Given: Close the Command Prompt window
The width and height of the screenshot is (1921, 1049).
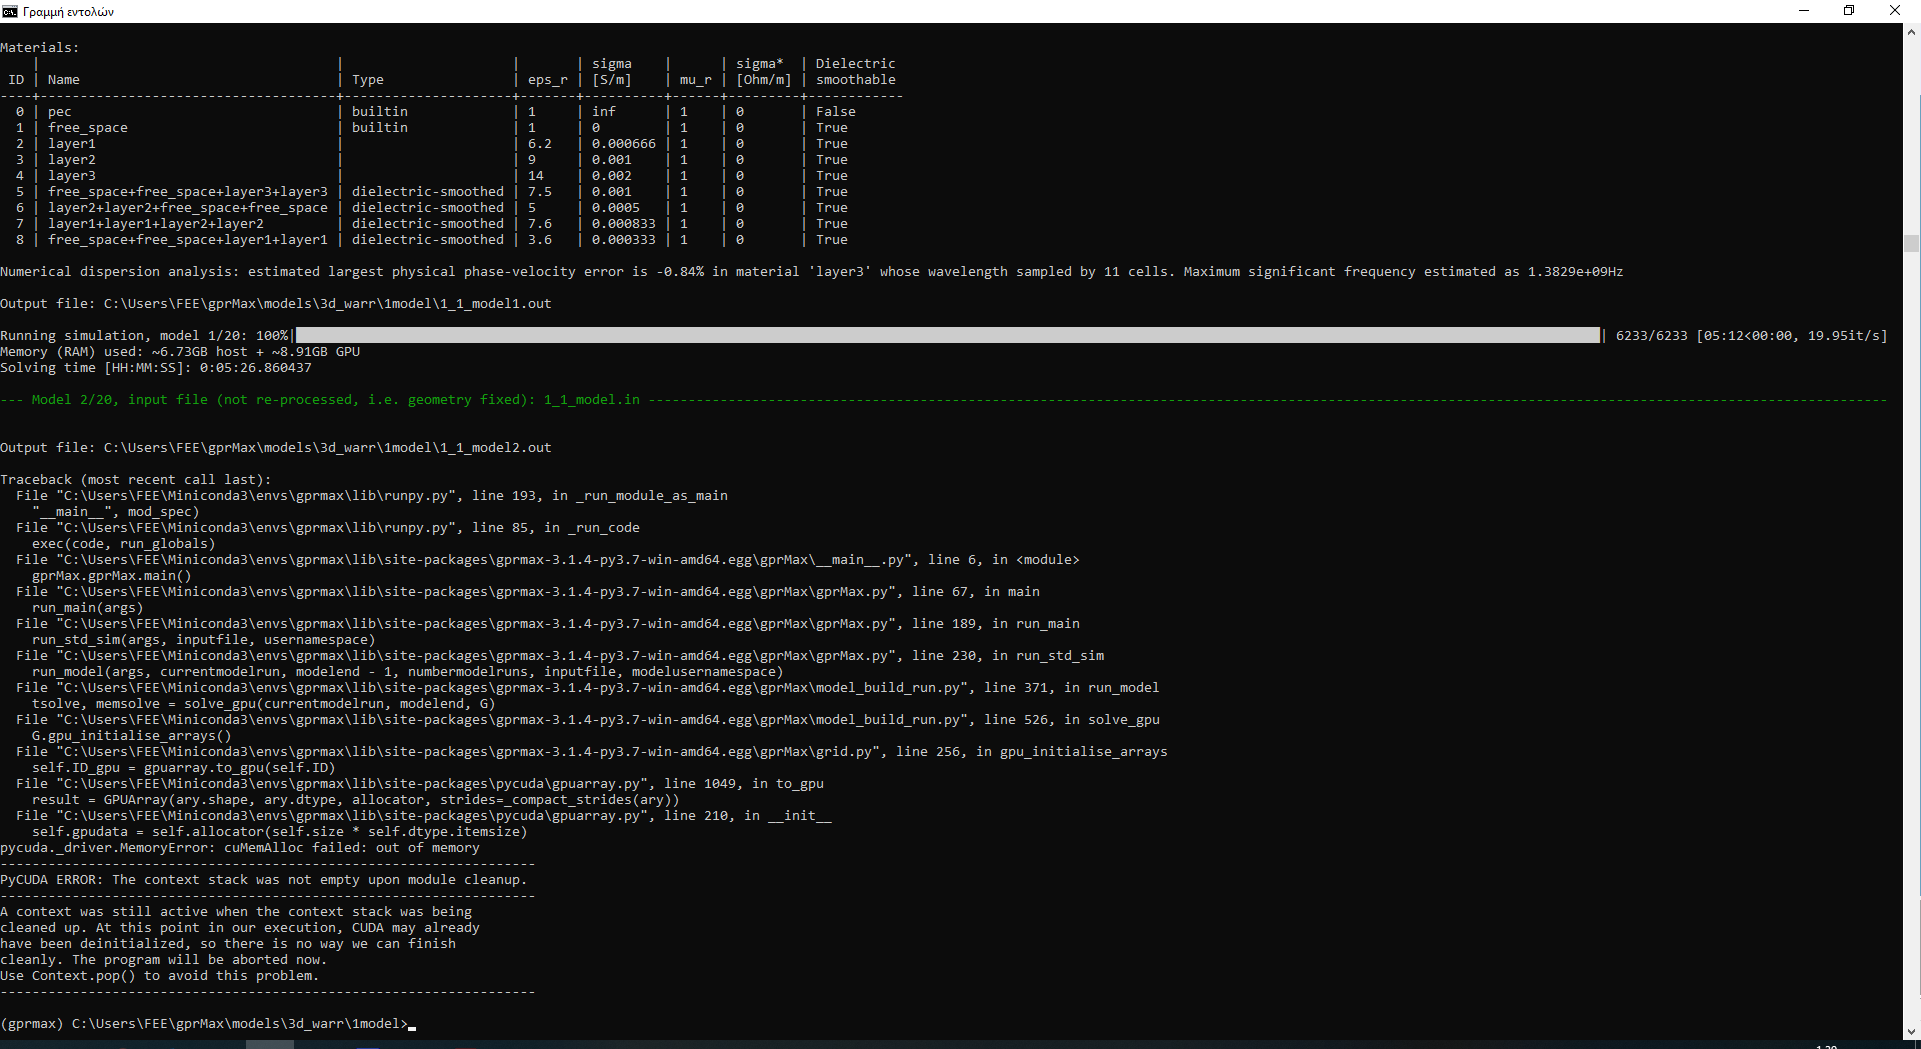Looking at the screenshot, I should click(x=1895, y=10).
